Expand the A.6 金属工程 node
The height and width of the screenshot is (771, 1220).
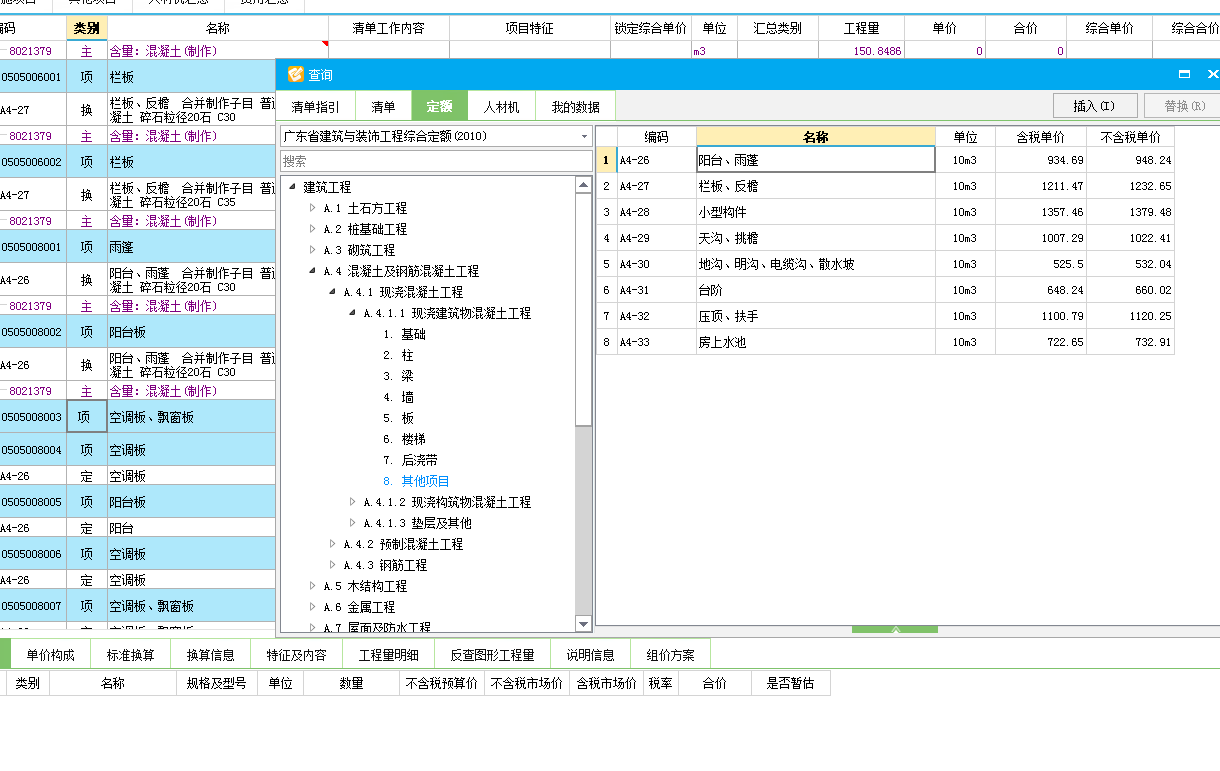(x=312, y=607)
